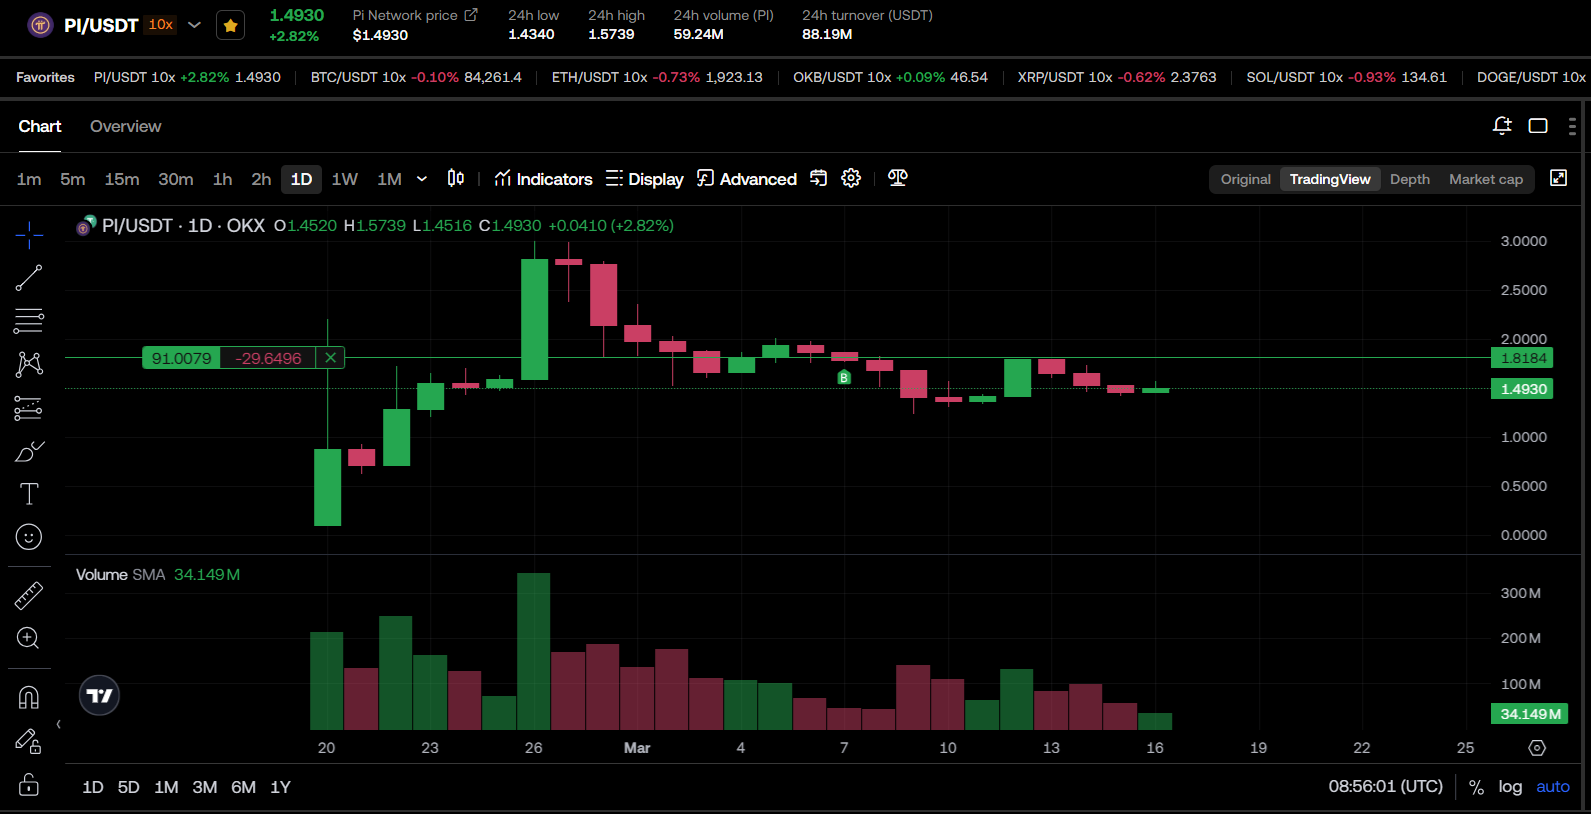
Task: Set date range to 1Y
Action: pyautogui.click(x=280, y=787)
